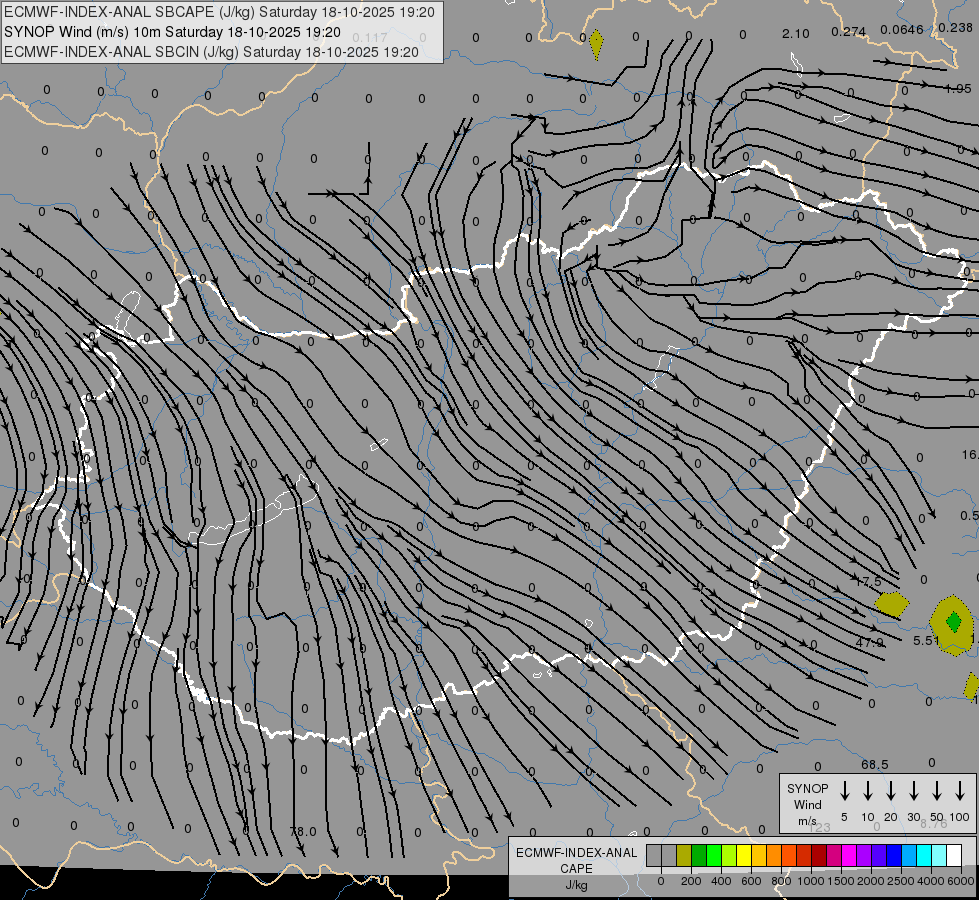Image resolution: width=979 pixels, height=900 pixels.
Task: Click the 800 tick label on the CAPE scale
Action: [781, 881]
